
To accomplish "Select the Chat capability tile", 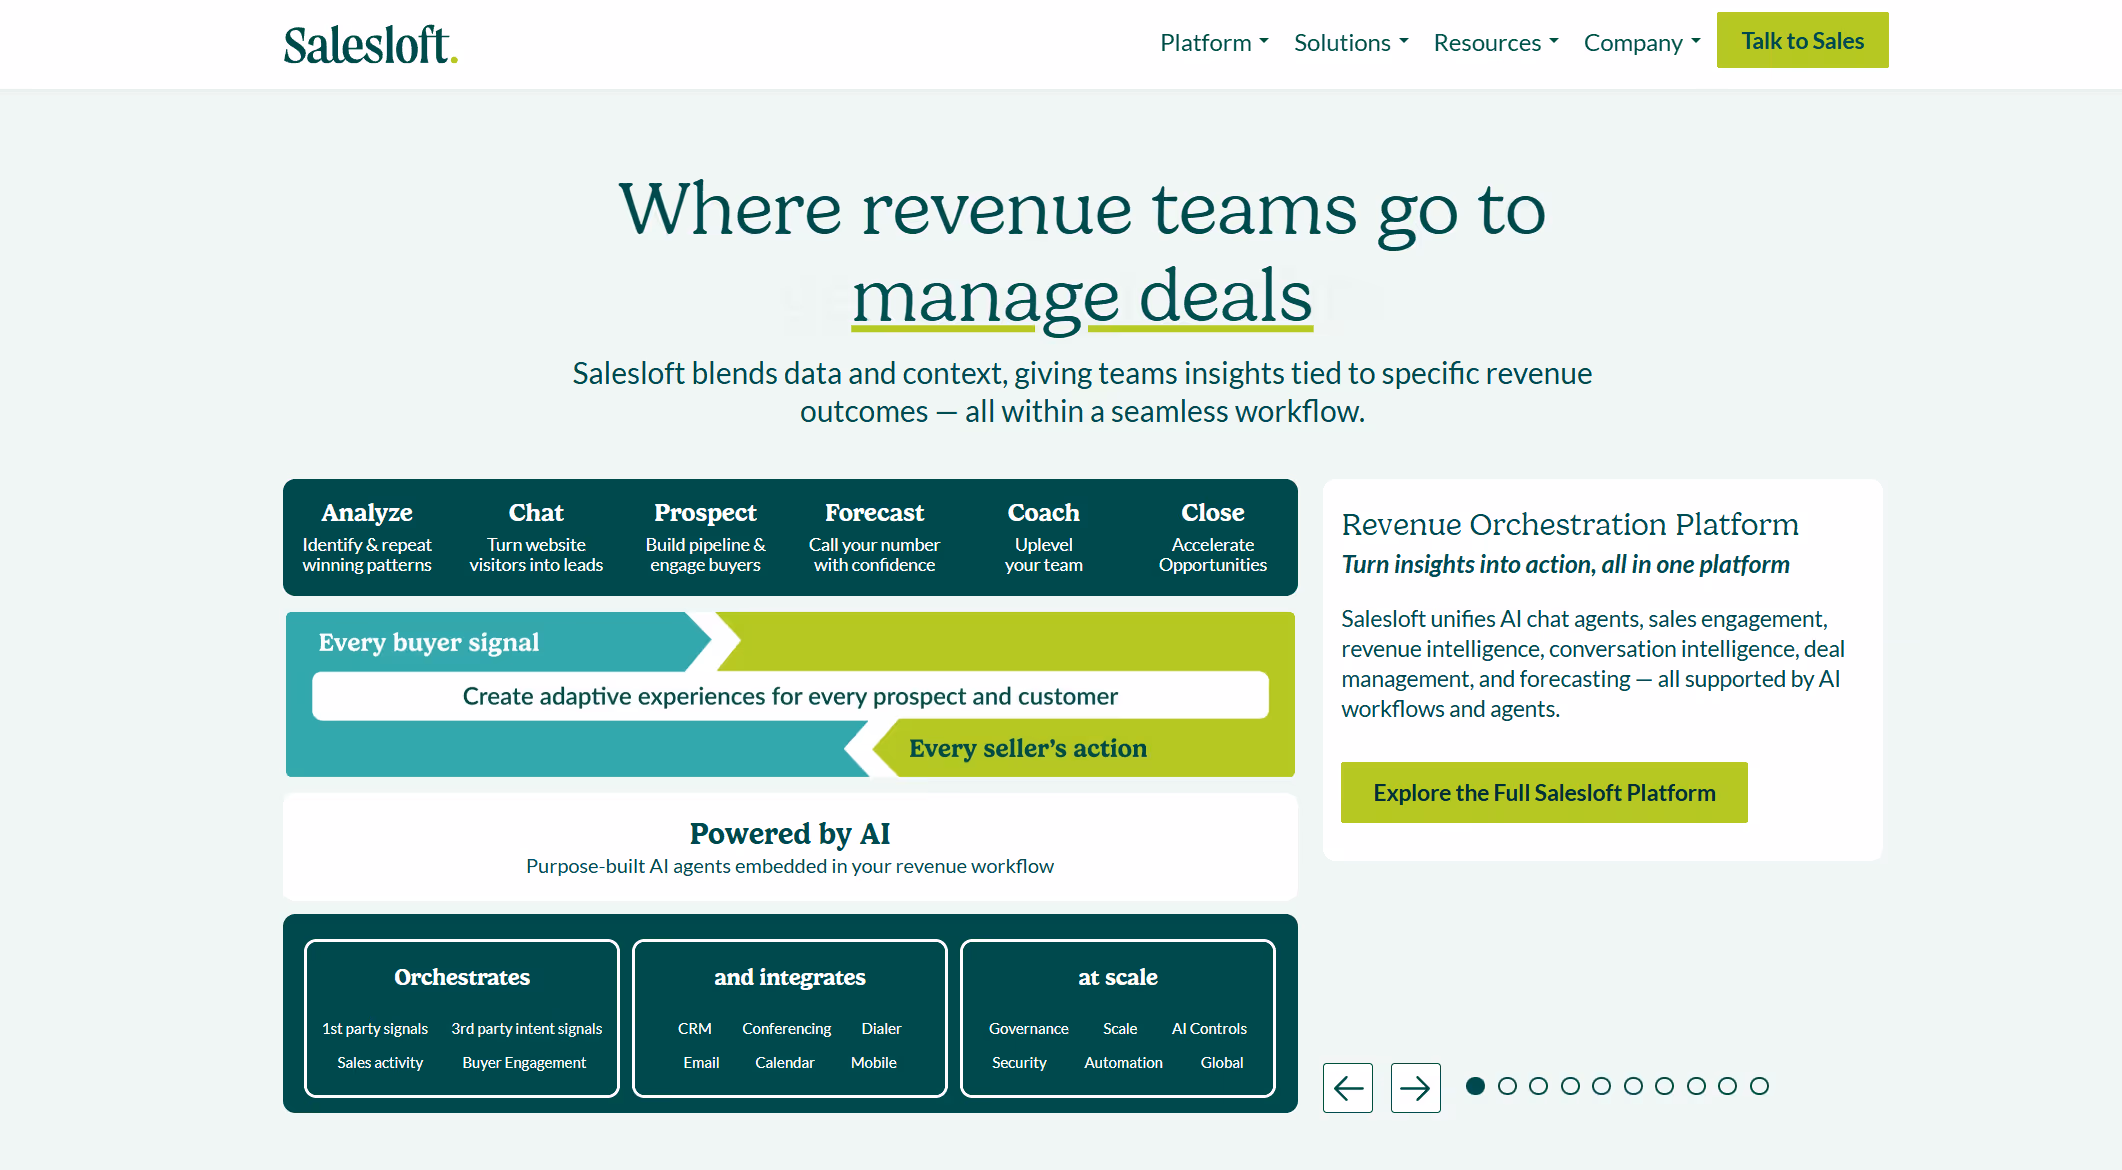I will tap(536, 537).
